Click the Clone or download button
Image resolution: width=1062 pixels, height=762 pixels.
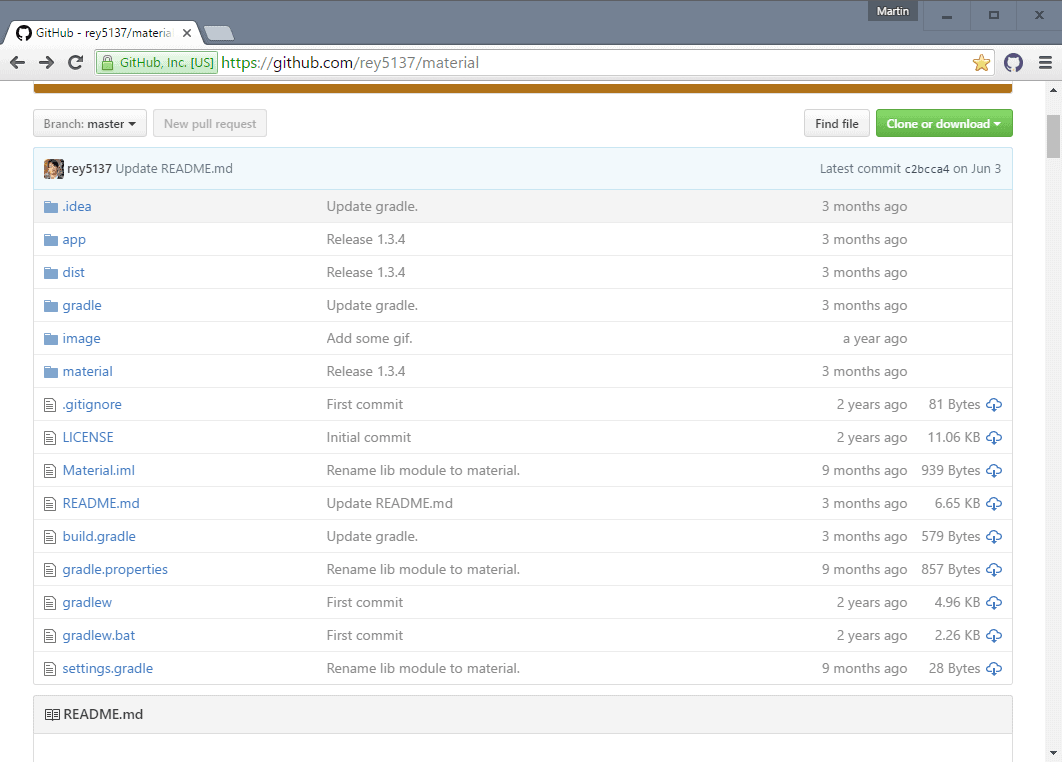point(936,123)
